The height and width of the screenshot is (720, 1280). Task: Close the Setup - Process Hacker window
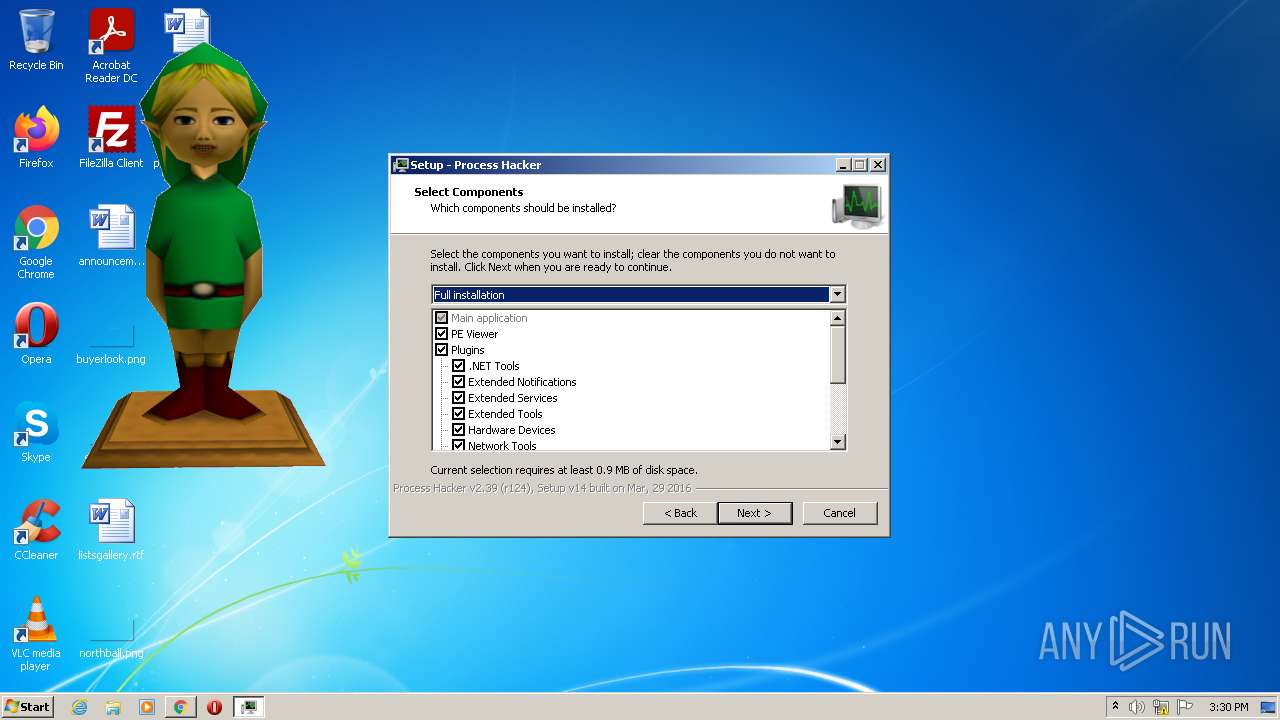click(878, 165)
